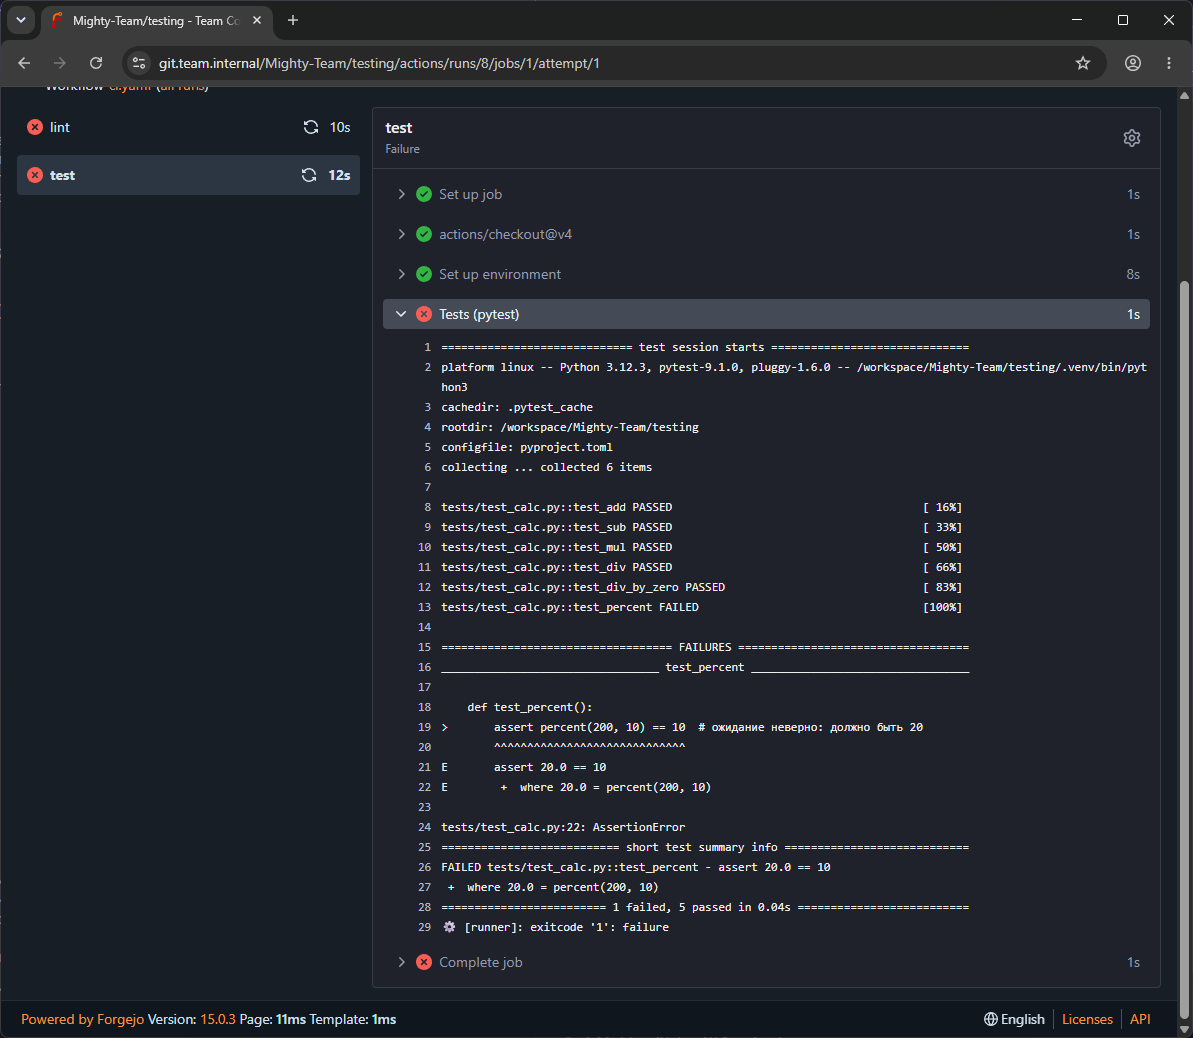Click 'test_div_by_zero PASSED' log line
The height and width of the screenshot is (1038, 1193).
(583, 587)
